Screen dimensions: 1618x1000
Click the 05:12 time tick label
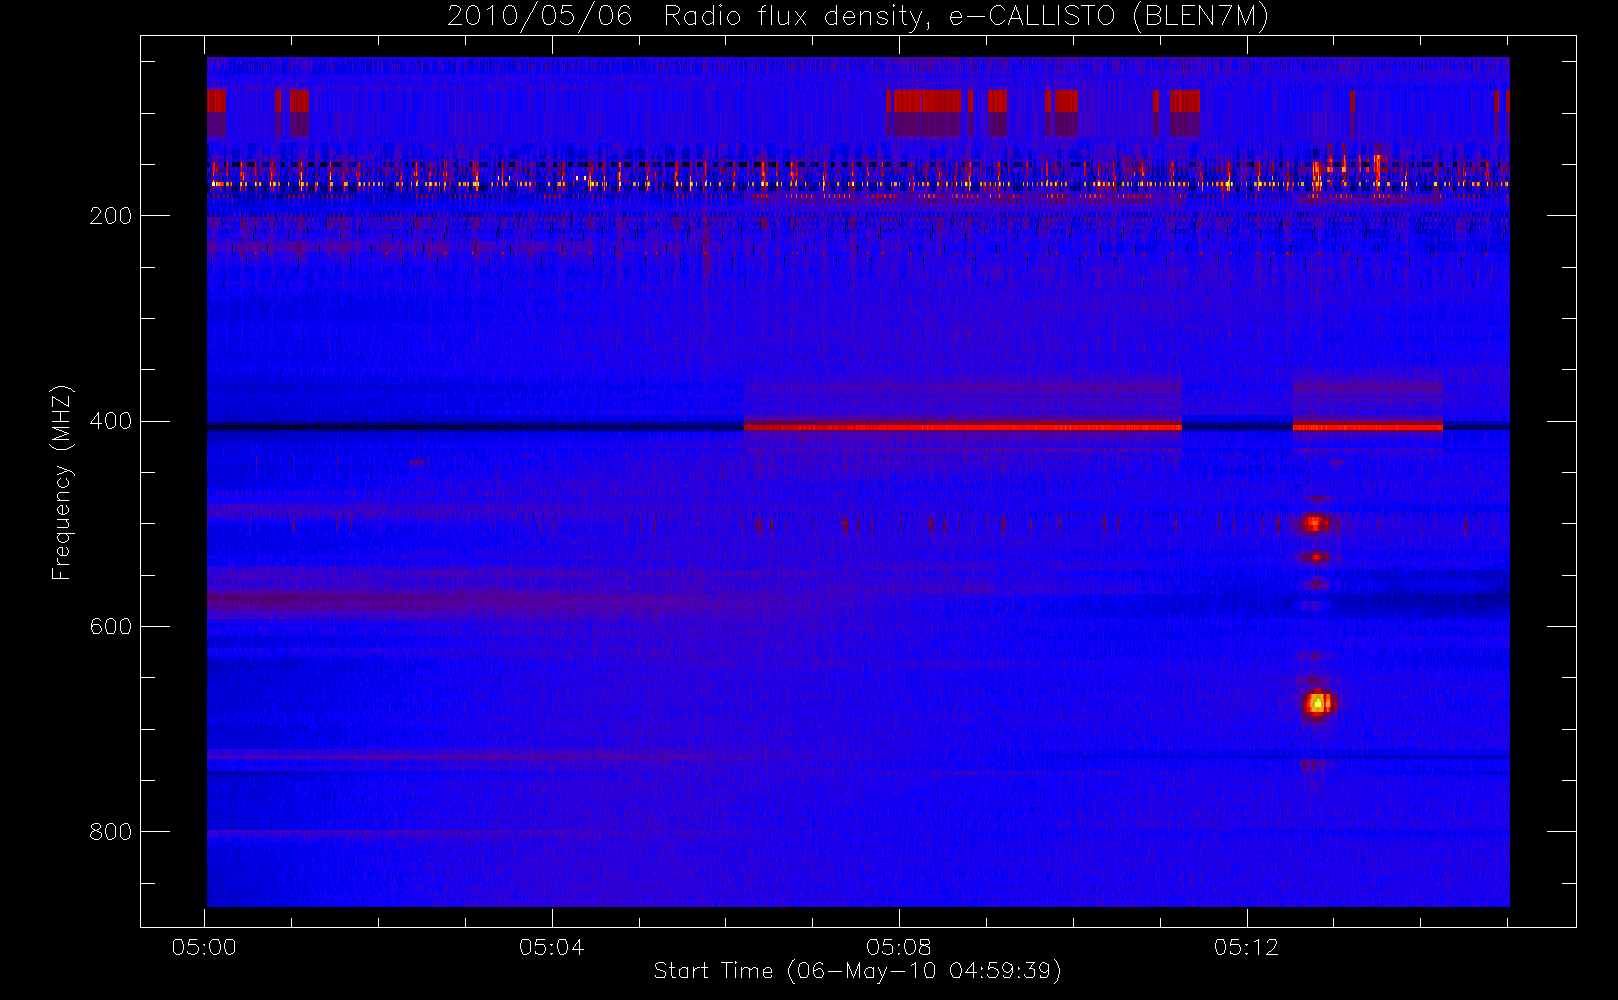[x=1246, y=947]
